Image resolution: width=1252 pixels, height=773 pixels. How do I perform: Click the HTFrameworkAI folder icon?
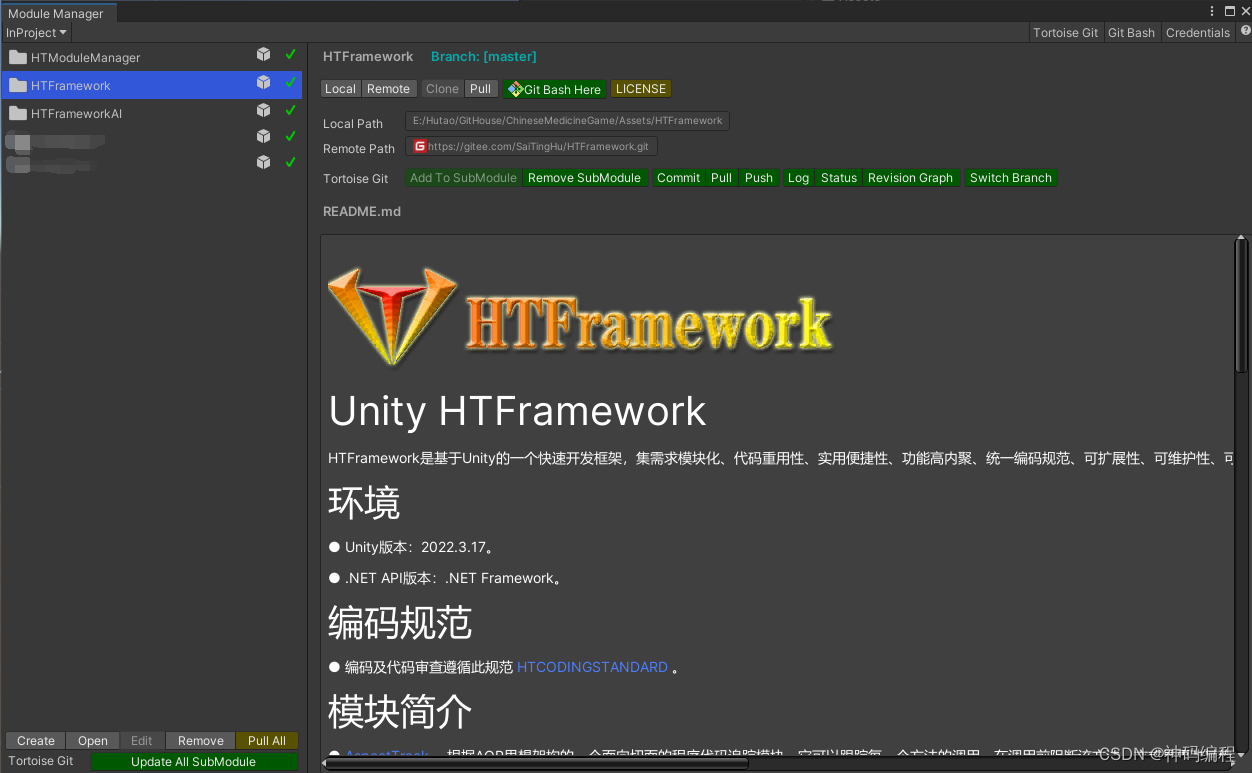(17, 113)
